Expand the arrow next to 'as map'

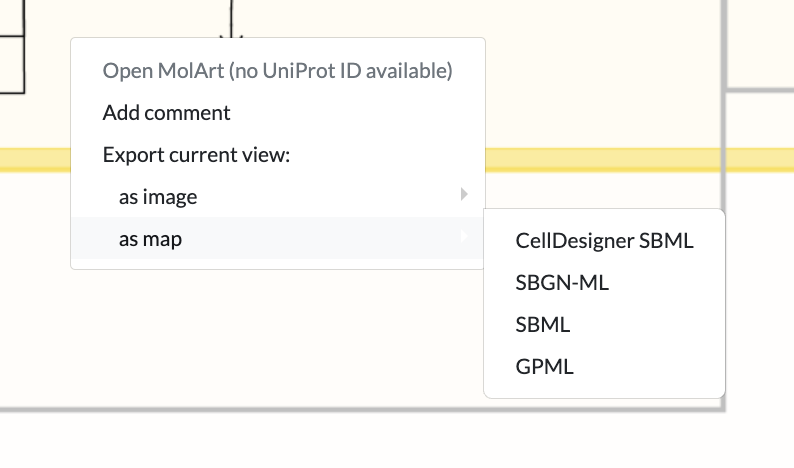point(464,238)
